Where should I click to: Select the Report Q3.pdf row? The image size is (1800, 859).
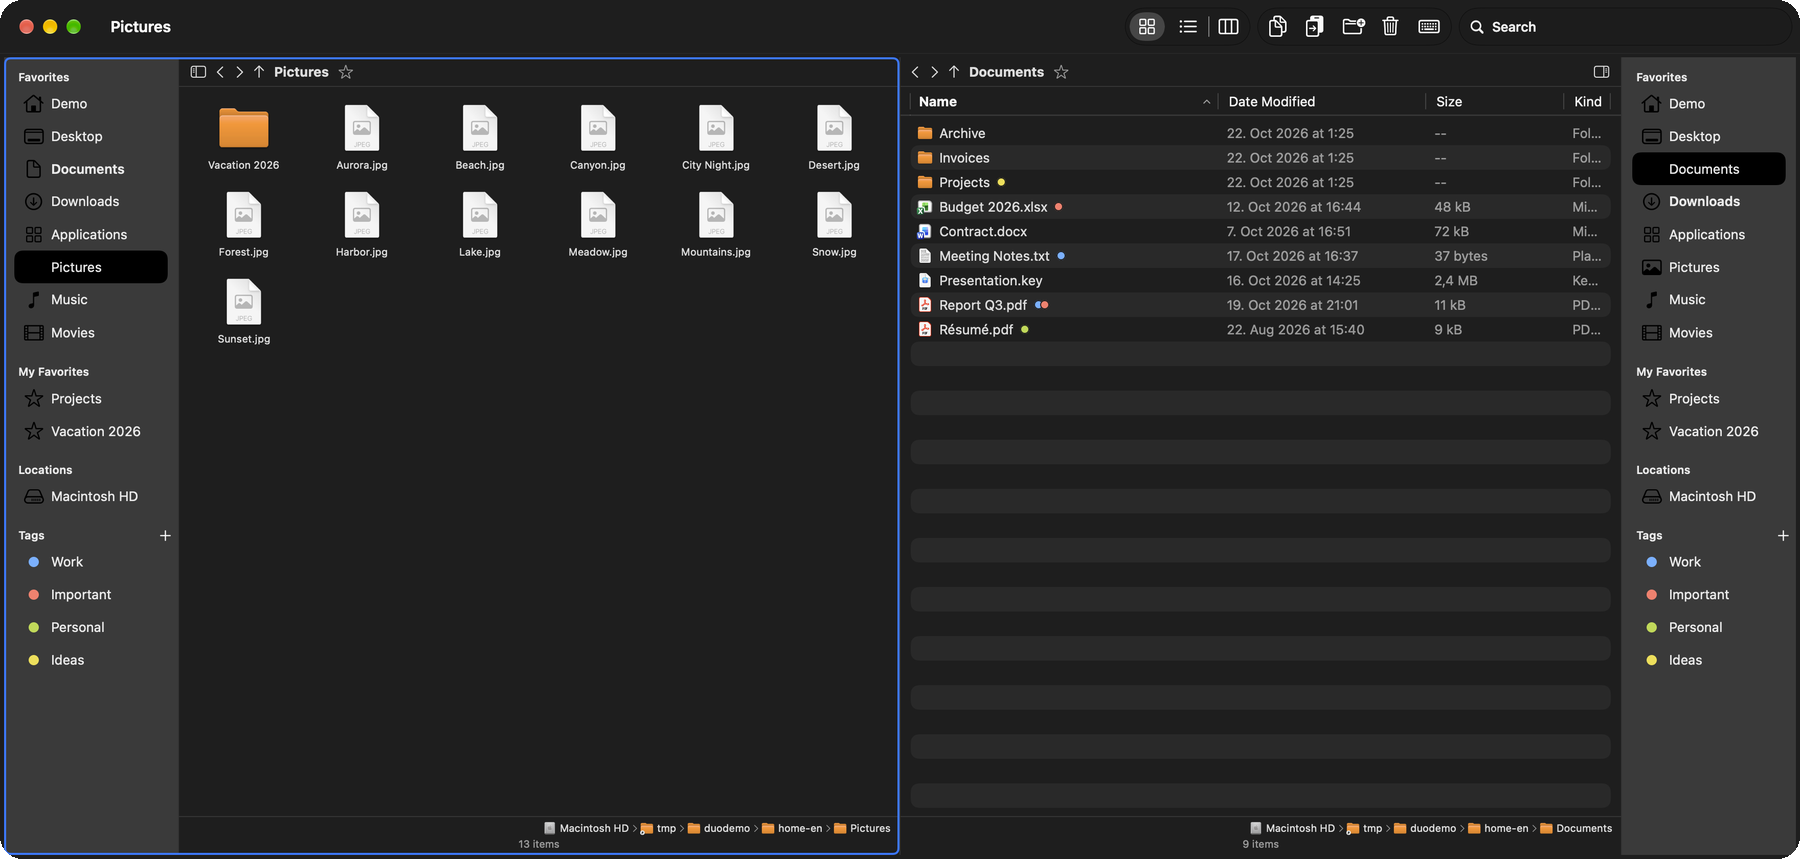point(1260,305)
